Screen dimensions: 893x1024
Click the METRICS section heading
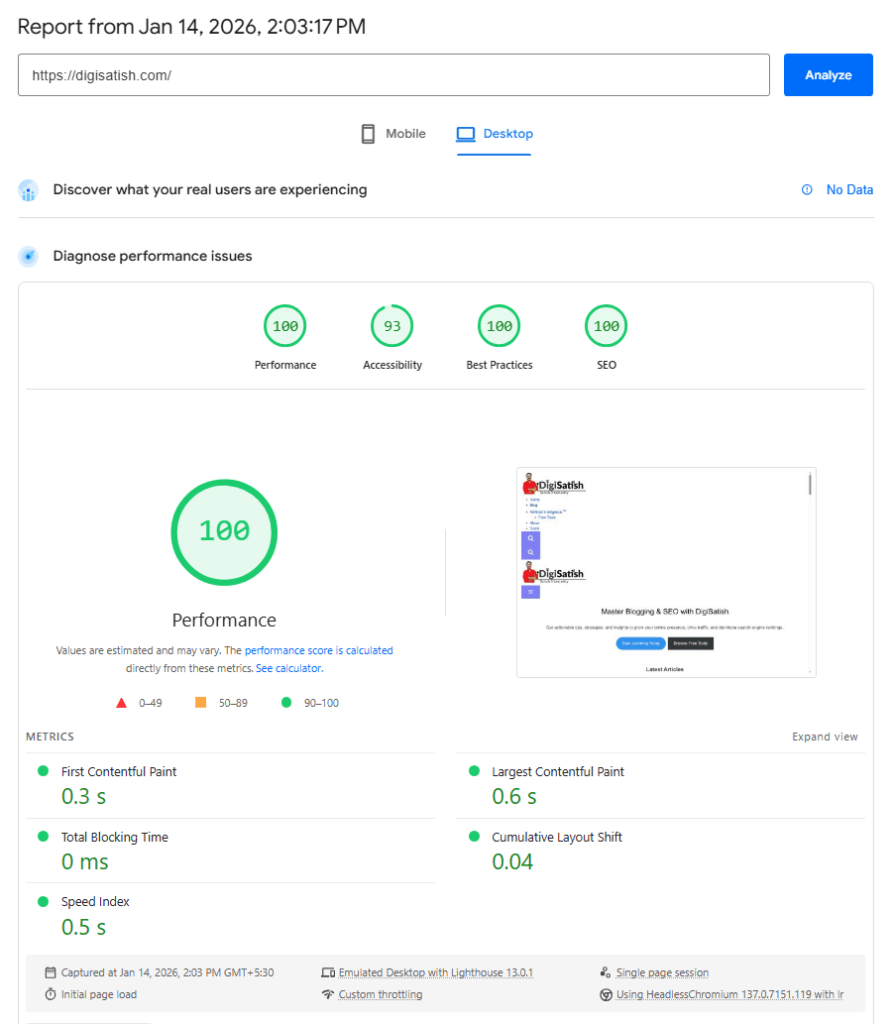pyautogui.click(x=50, y=737)
